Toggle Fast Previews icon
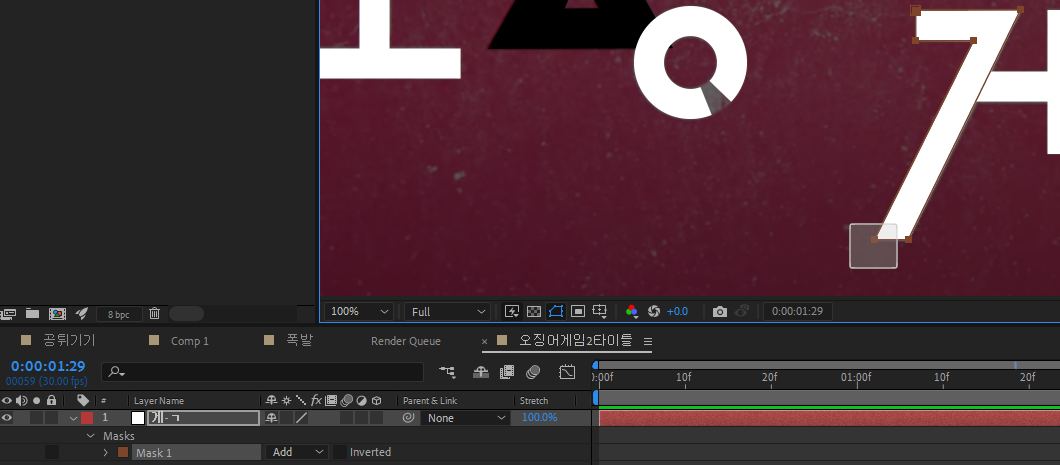The image size is (1060, 465). [512, 312]
